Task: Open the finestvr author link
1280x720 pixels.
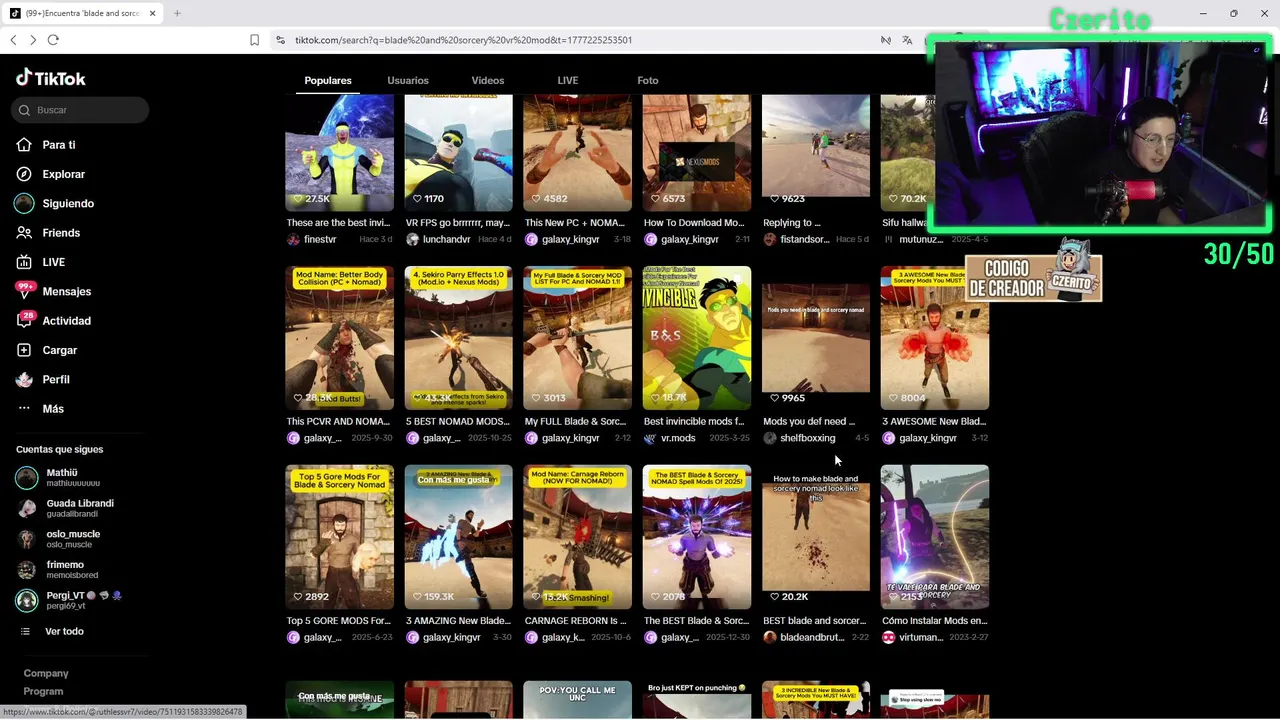Action: click(x=320, y=240)
